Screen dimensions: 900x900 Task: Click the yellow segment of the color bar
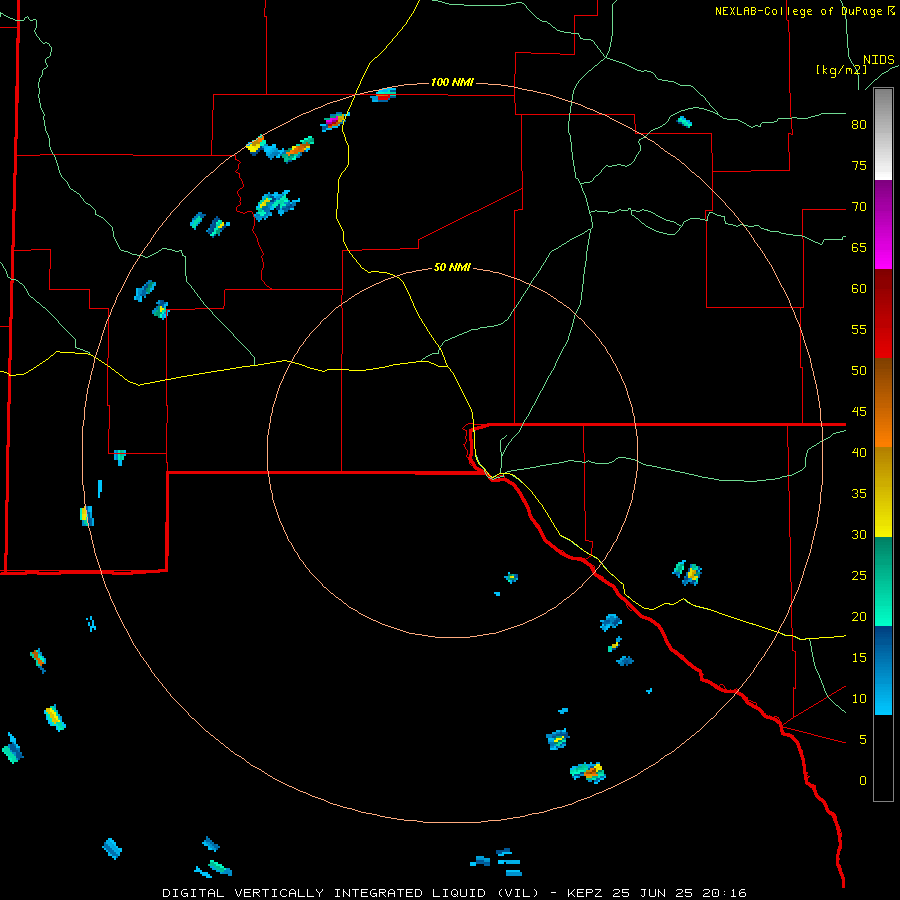[x=883, y=492]
